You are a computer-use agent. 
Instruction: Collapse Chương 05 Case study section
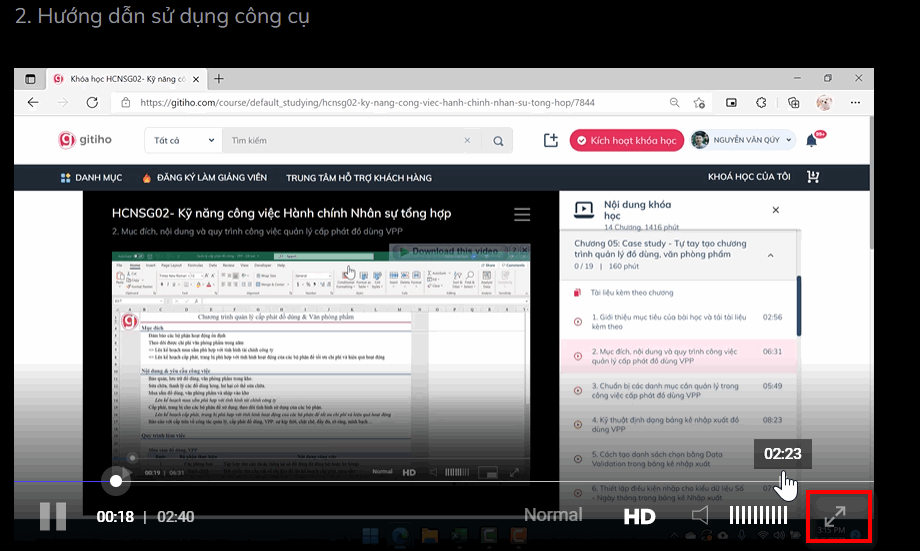tap(770, 255)
